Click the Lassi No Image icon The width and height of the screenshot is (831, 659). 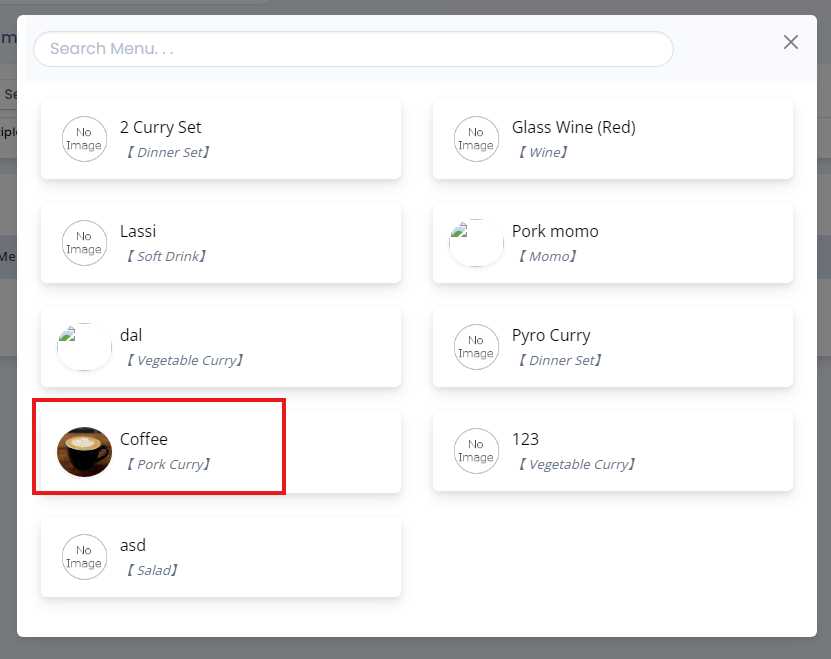[84, 243]
